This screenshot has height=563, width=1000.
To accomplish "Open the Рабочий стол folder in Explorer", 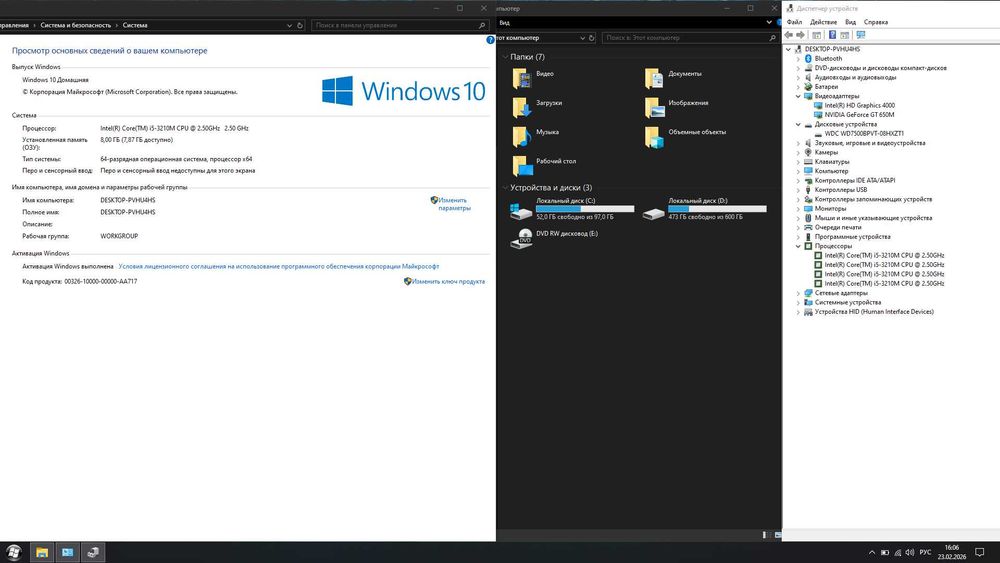I will (x=544, y=166).
